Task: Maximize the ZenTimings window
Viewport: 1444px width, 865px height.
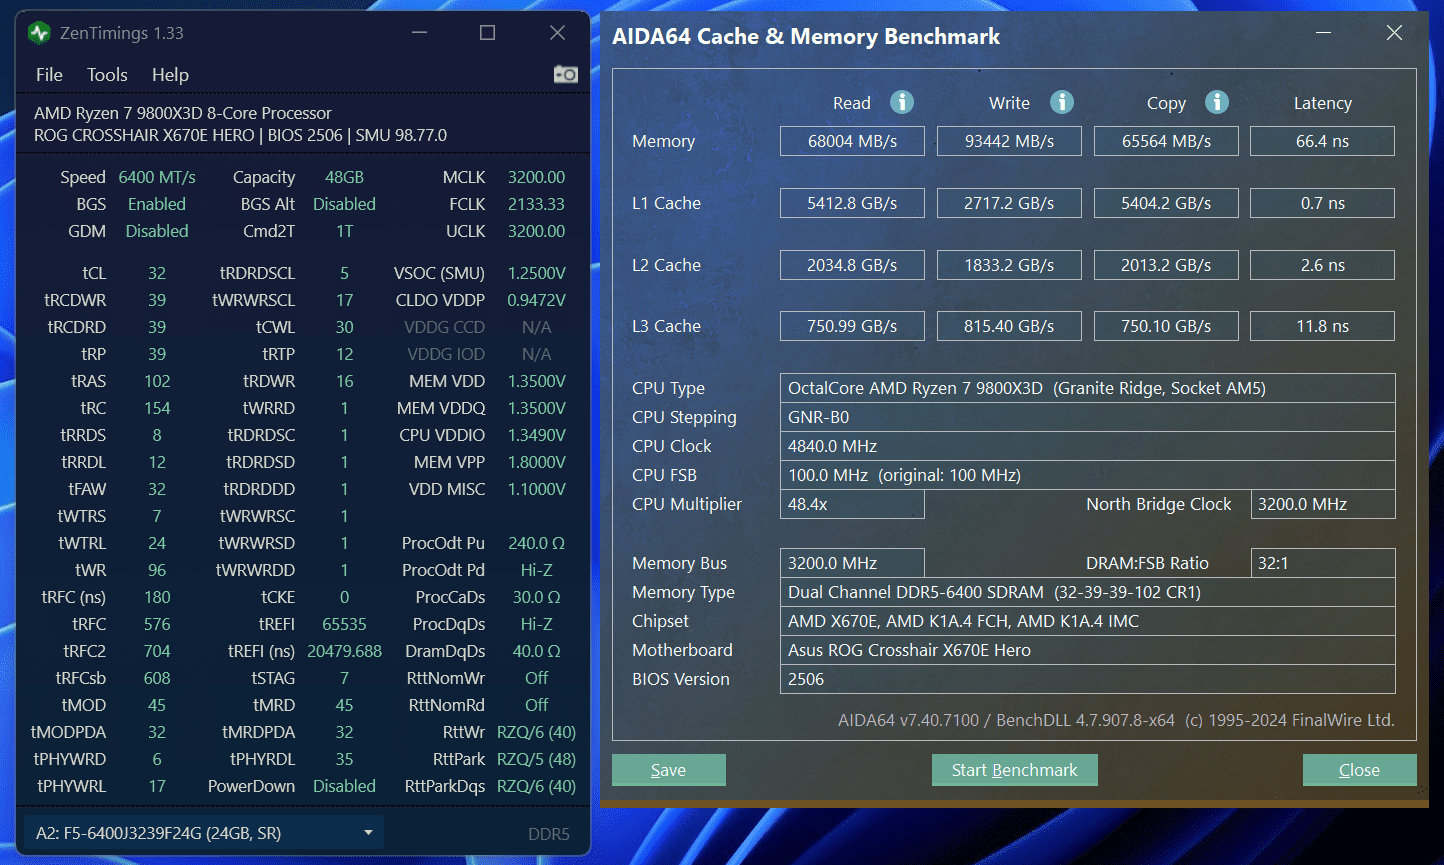Action: click(x=488, y=33)
